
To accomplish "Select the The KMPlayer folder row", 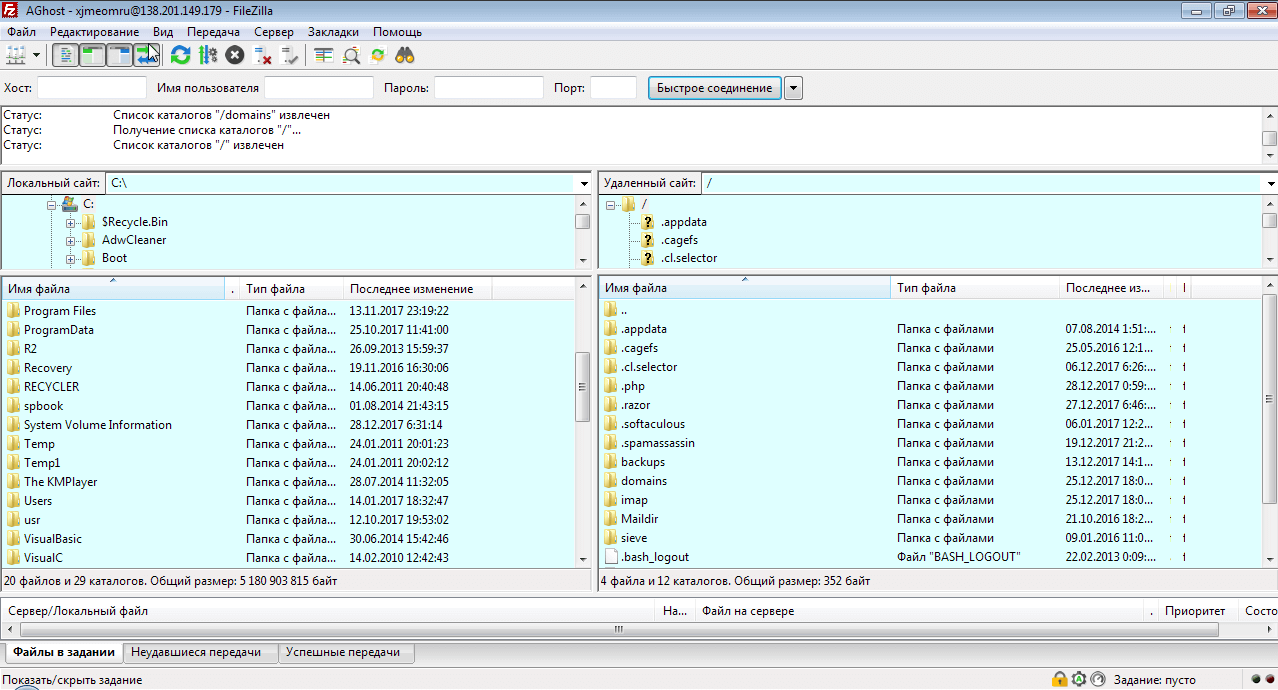I will (x=288, y=482).
